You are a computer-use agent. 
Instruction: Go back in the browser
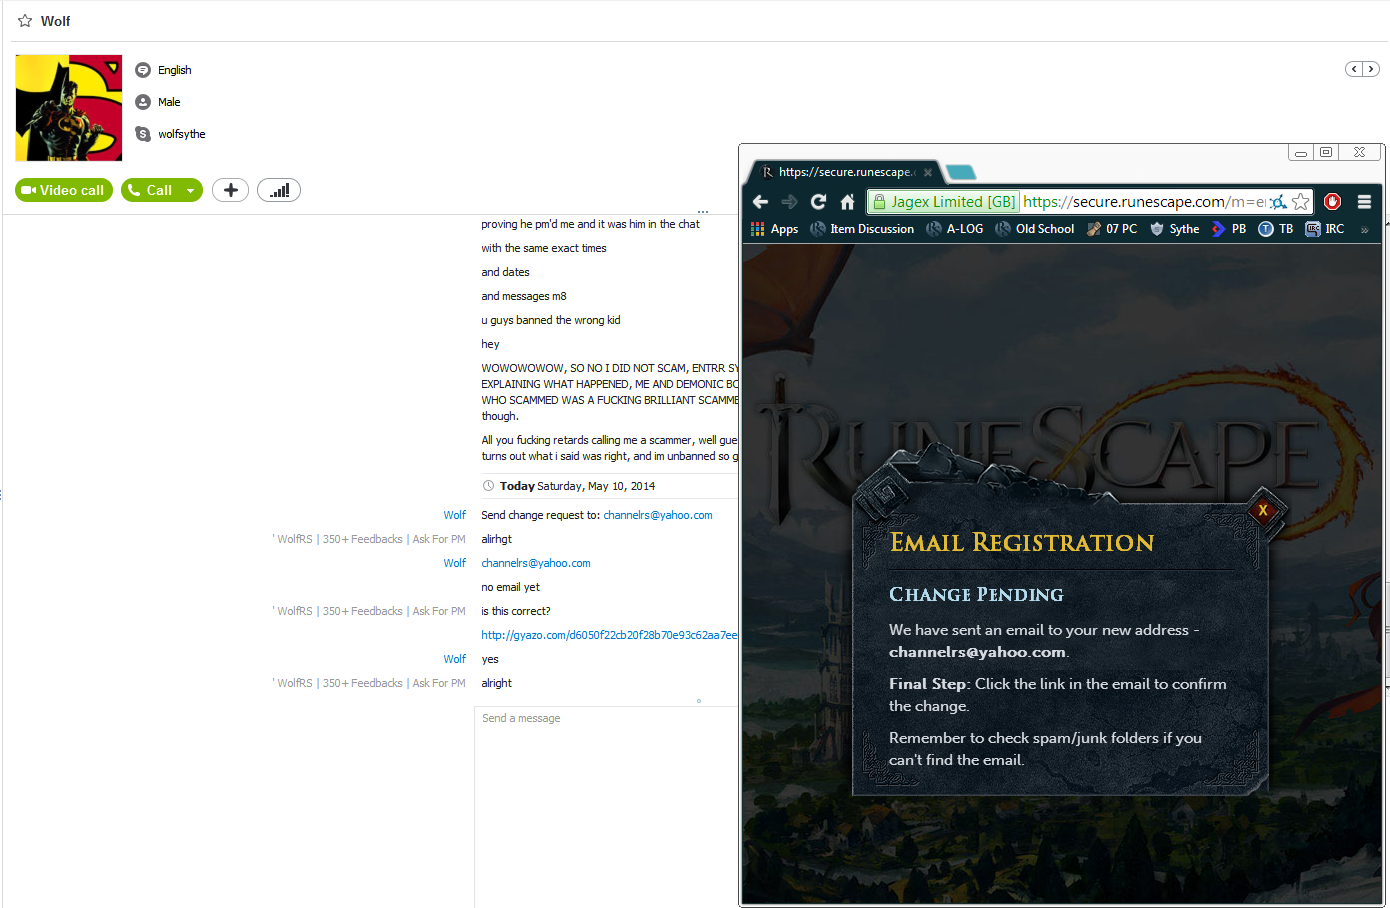760,202
